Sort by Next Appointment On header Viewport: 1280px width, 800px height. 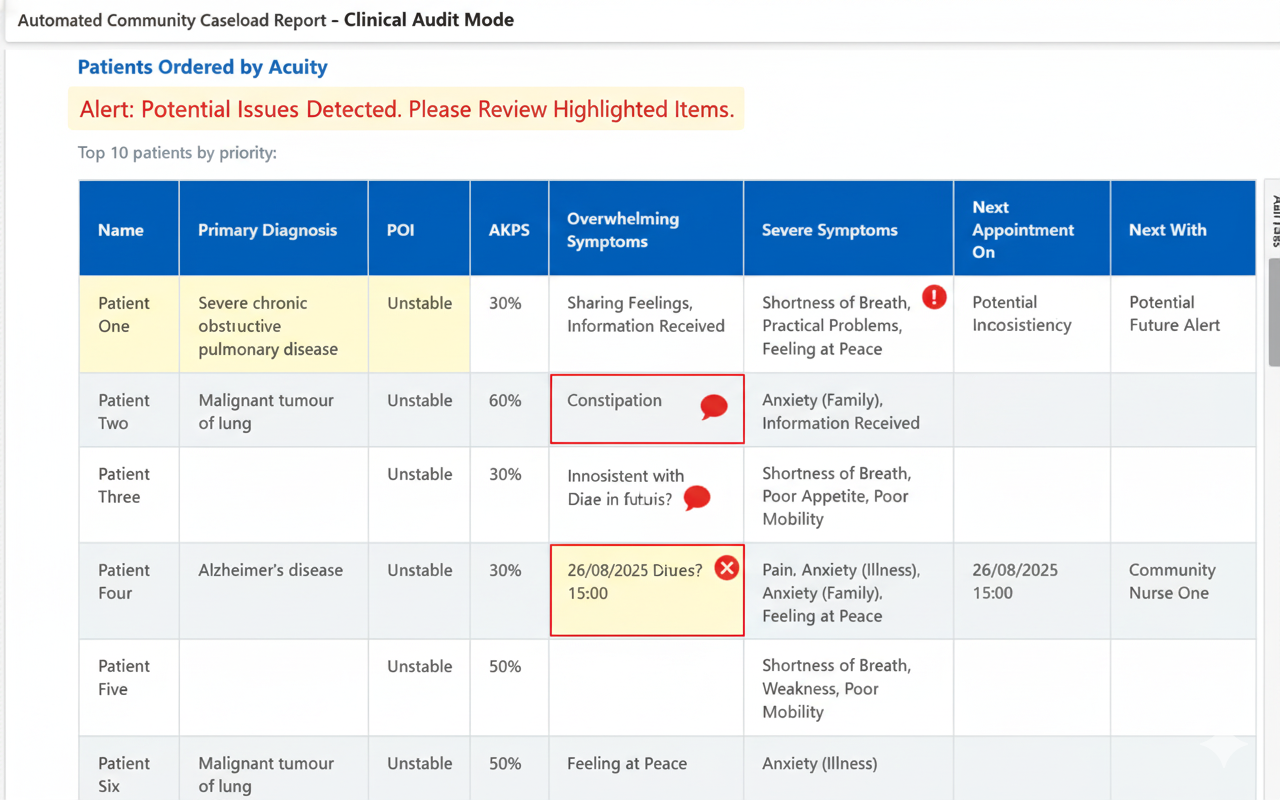1022,230
